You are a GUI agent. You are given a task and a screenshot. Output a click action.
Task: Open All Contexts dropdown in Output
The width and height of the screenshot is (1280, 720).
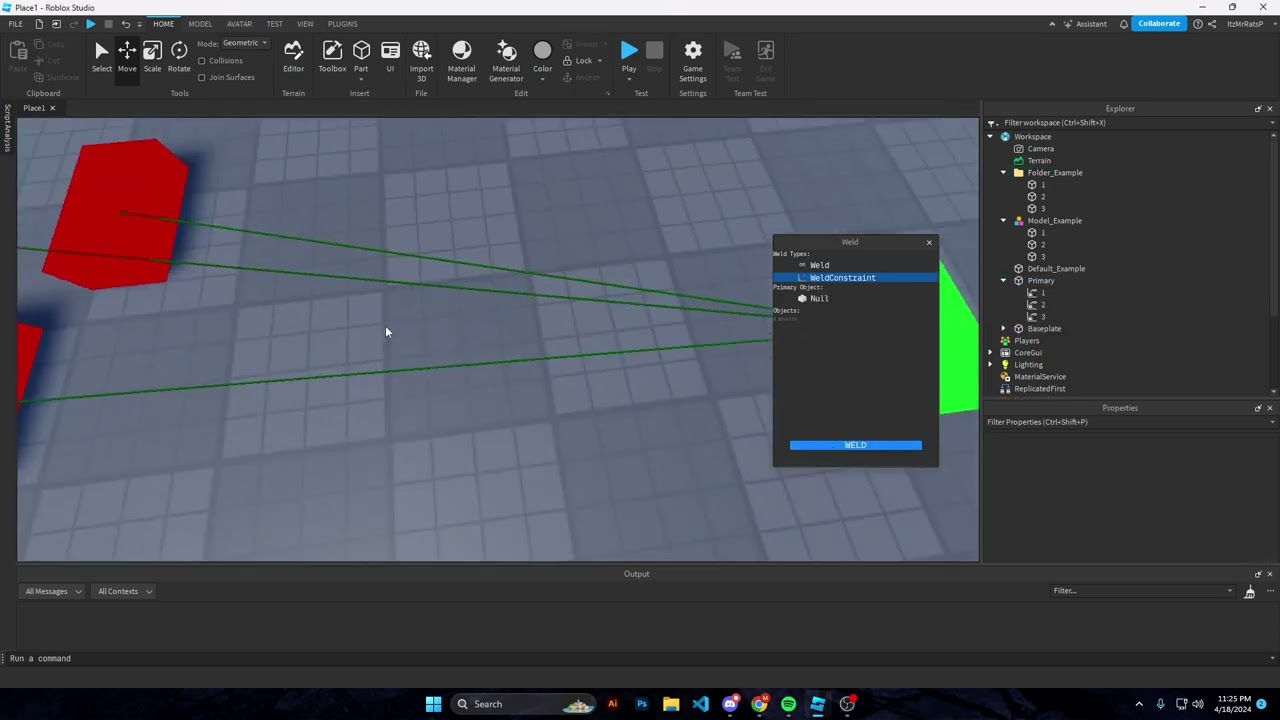(x=124, y=591)
